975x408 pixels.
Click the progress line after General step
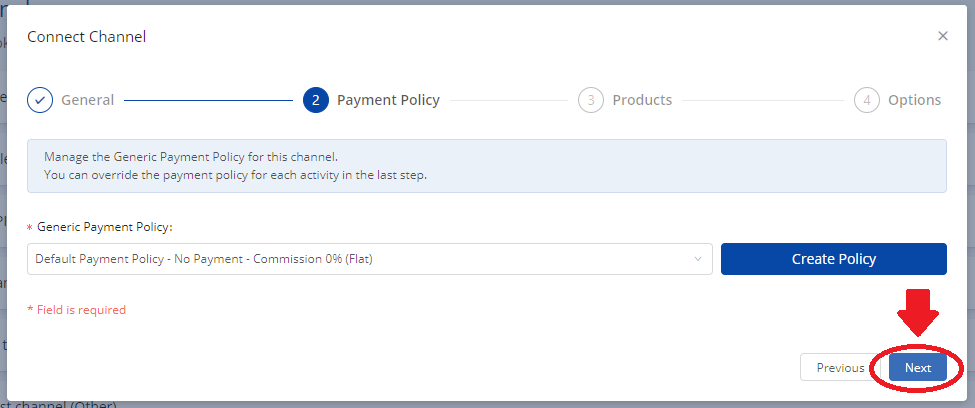tap(208, 100)
